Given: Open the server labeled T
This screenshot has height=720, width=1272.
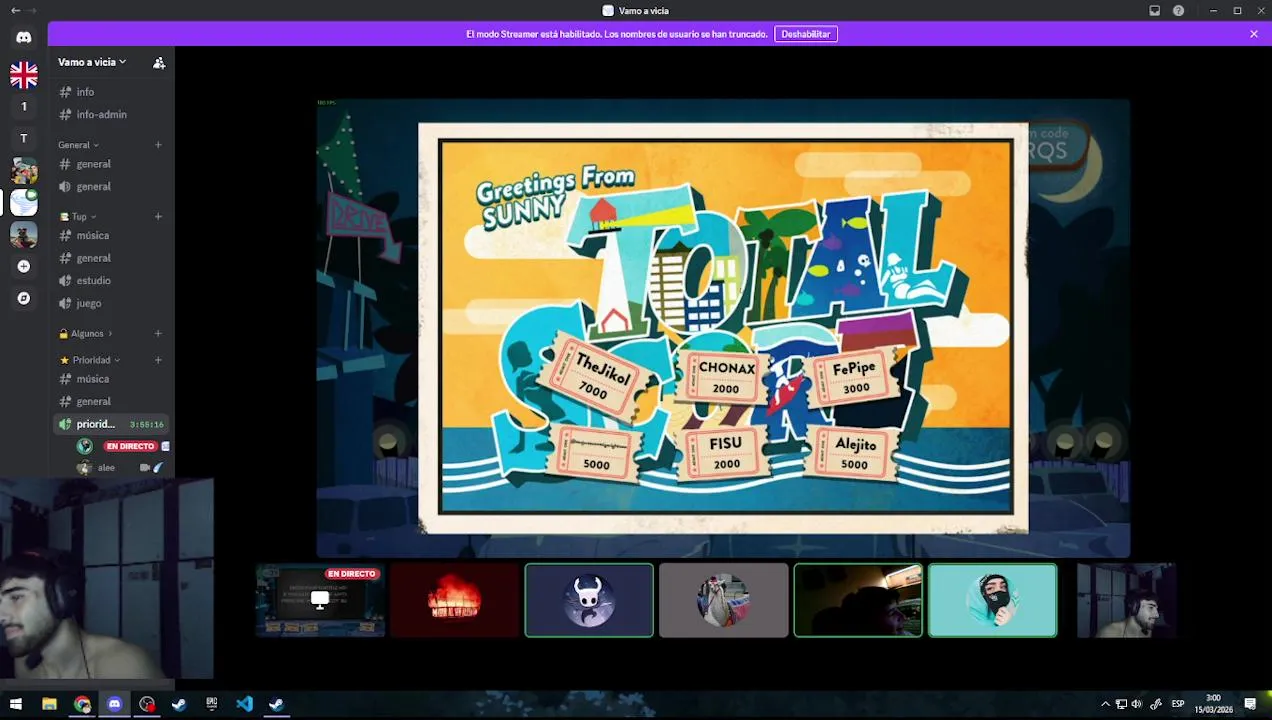Looking at the screenshot, I should coord(24,138).
